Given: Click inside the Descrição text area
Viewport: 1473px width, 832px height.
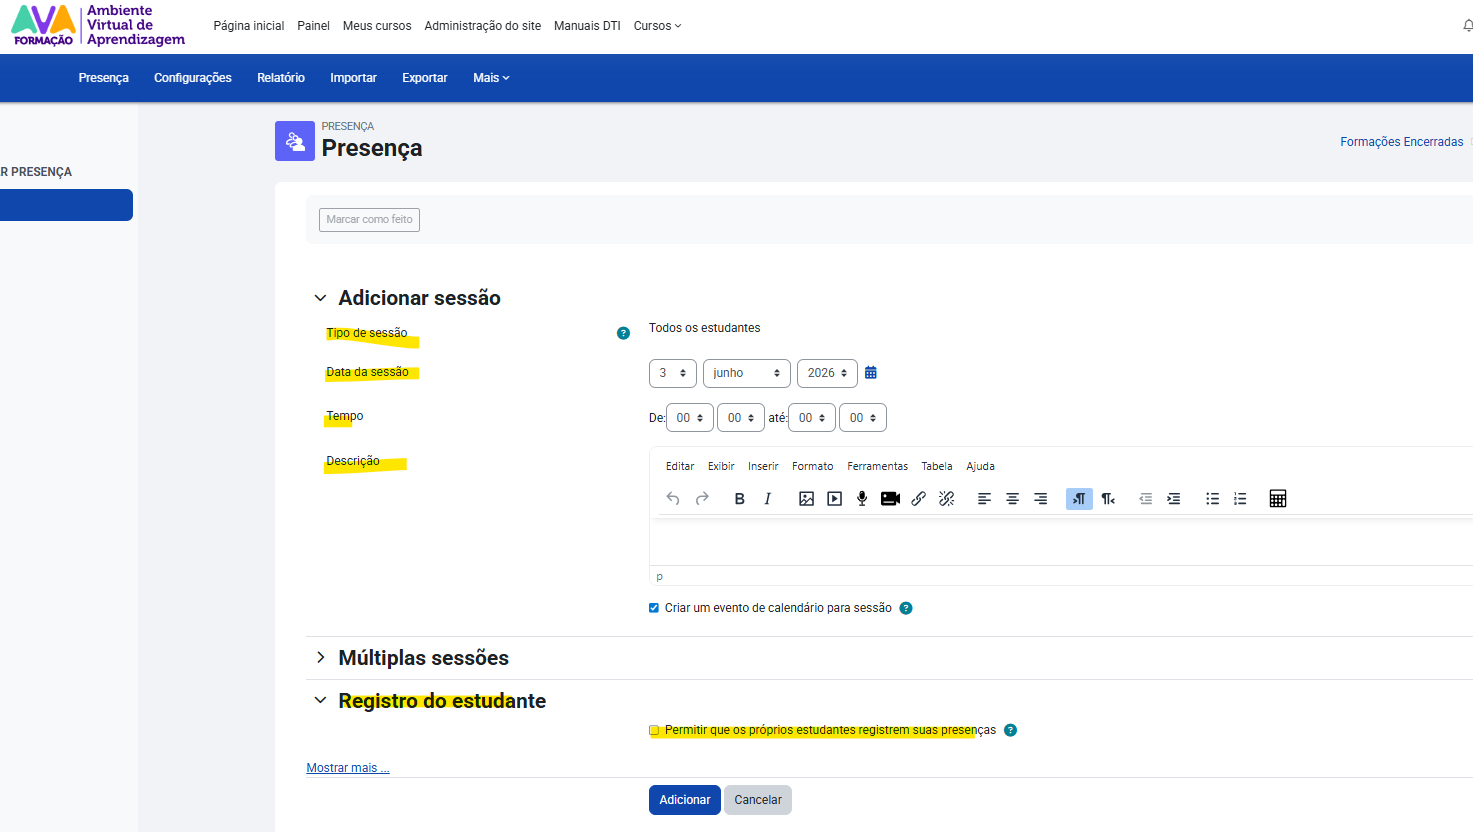Looking at the screenshot, I should 1060,541.
